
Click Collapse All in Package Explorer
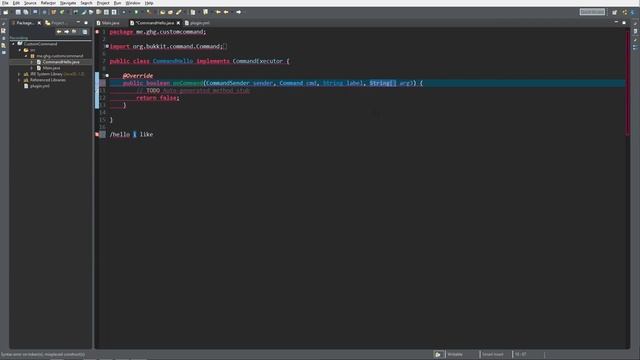85,31
